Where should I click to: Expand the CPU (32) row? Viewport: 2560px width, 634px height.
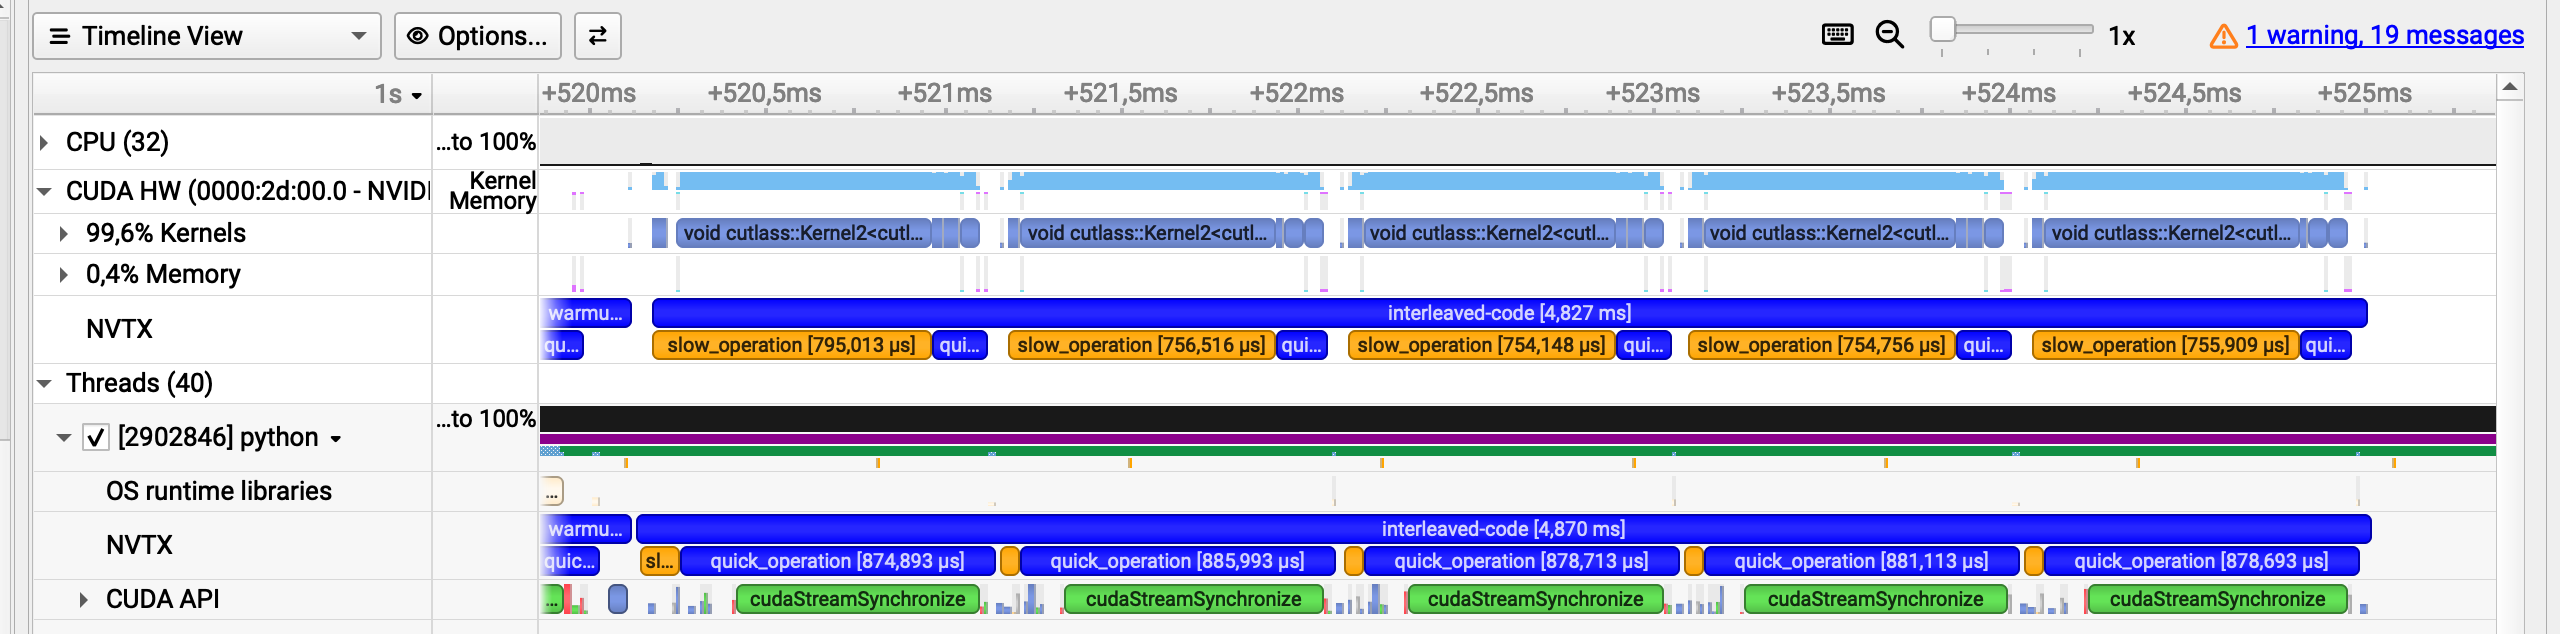coord(44,143)
